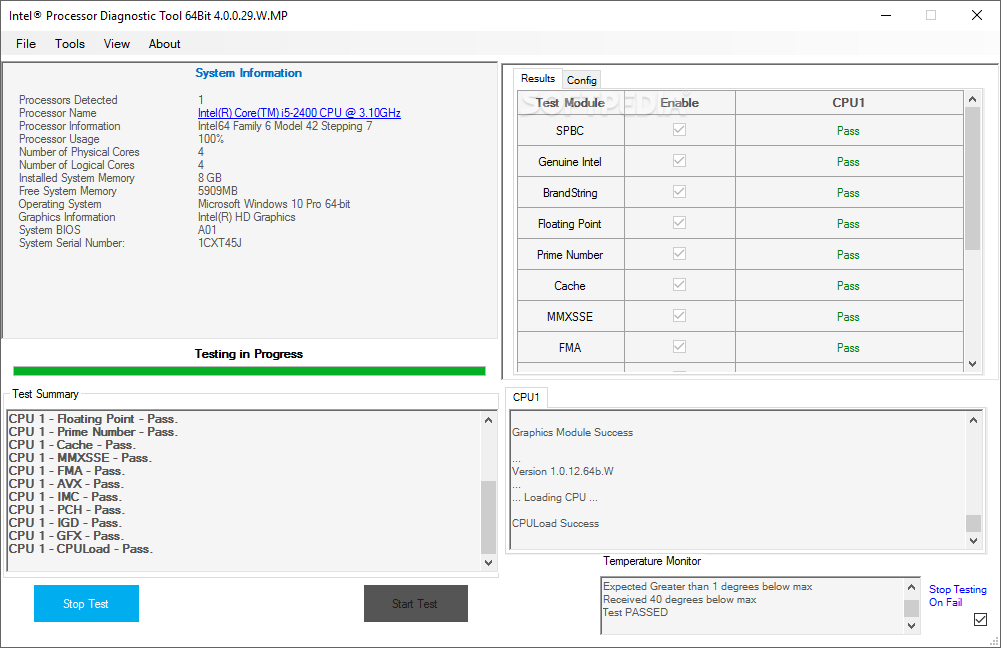
Task: Toggle the Floating Point enable checkbox
Action: [x=679, y=222]
